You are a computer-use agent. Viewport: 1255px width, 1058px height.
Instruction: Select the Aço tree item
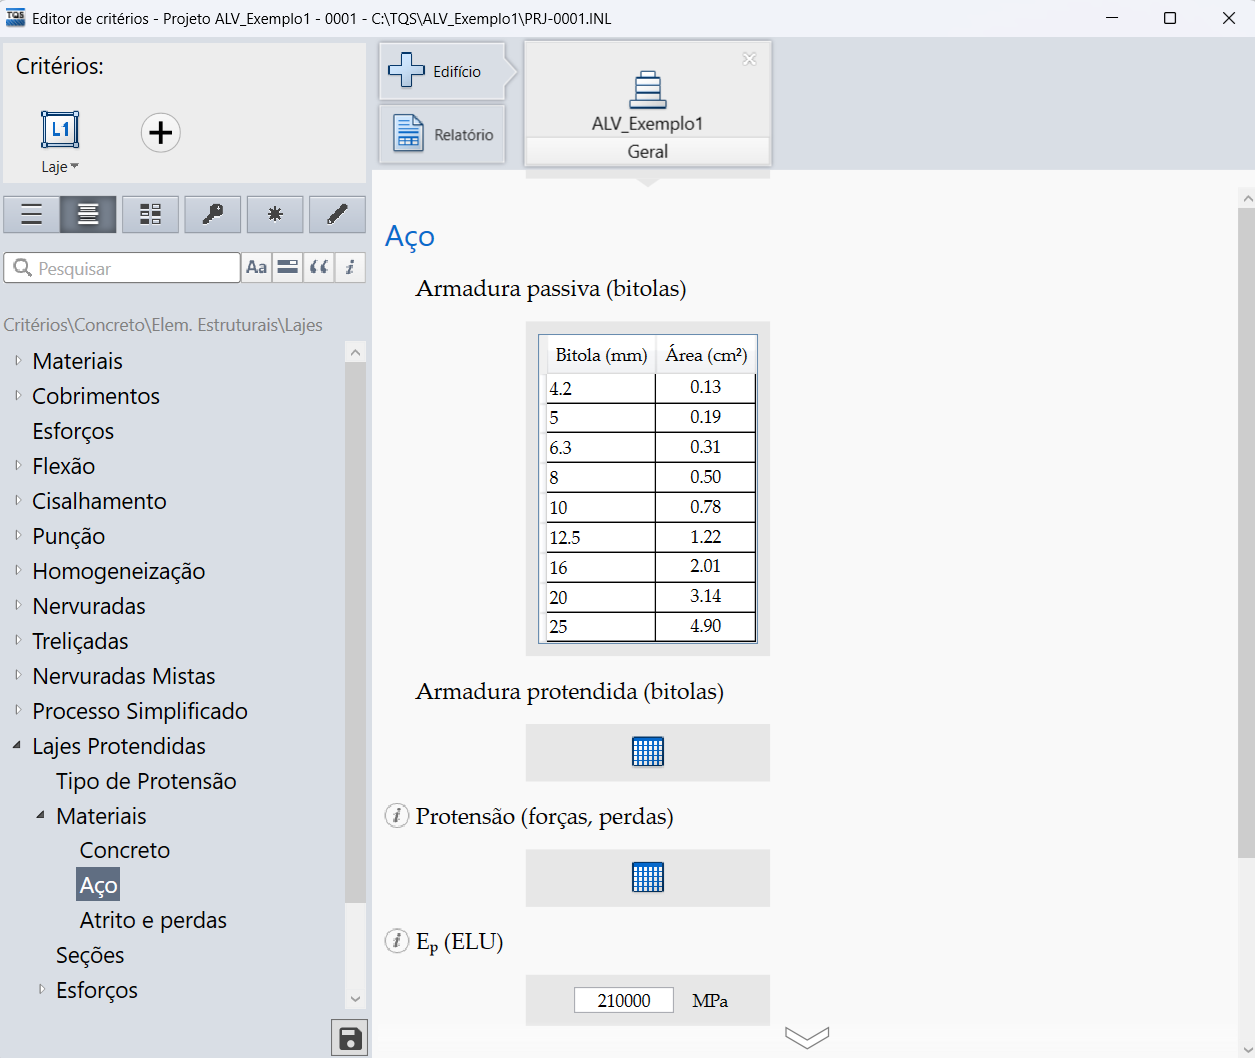click(98, 885)
